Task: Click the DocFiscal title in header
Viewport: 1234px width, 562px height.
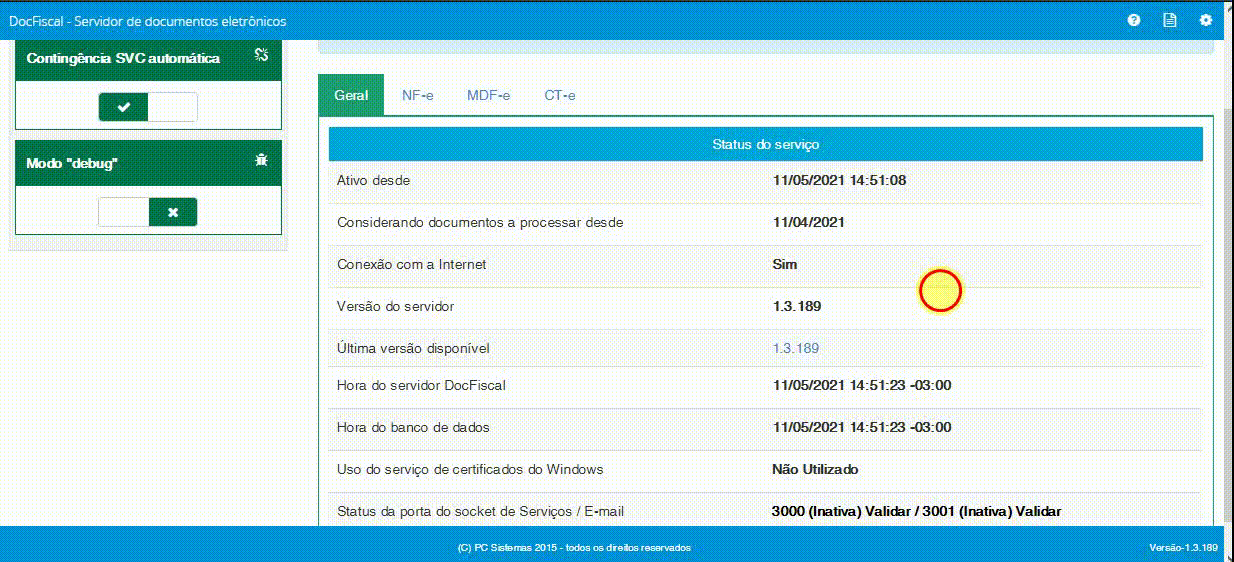Action: pos(147,21)
